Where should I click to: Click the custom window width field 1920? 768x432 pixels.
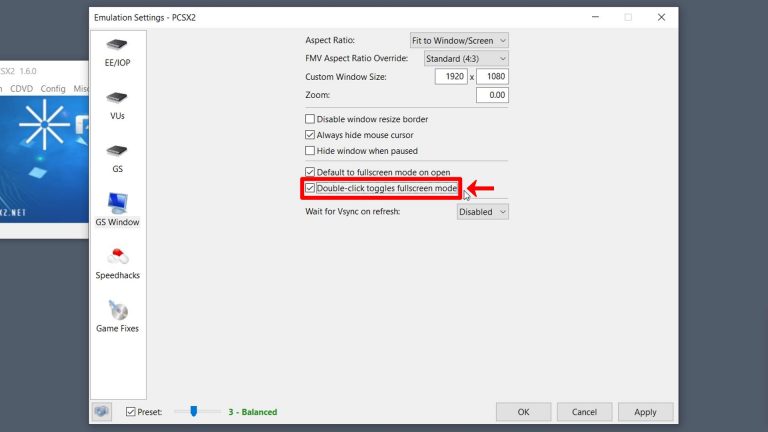pos(451,76)
